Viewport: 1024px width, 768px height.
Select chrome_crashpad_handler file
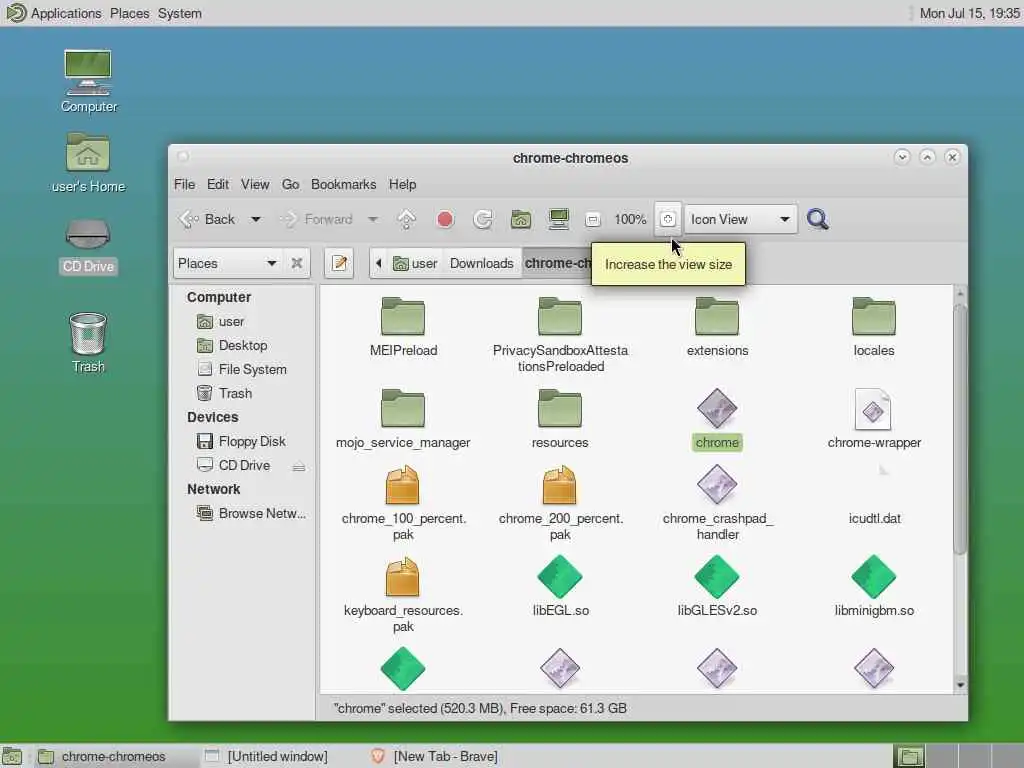click(x=717, y=503)
